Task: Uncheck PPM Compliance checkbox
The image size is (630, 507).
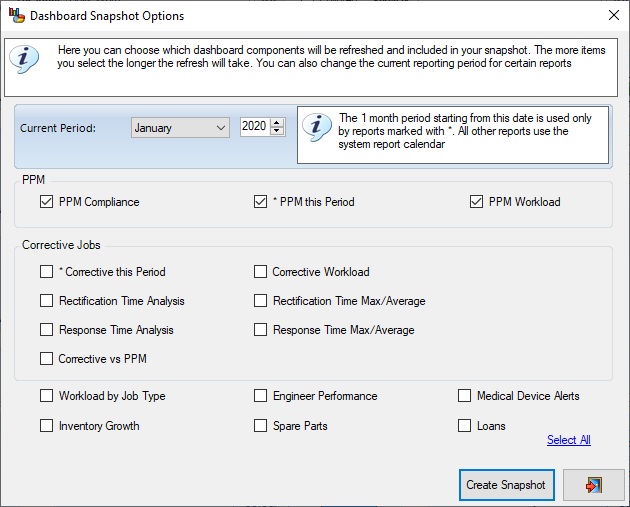Action: tap(46, 201)
